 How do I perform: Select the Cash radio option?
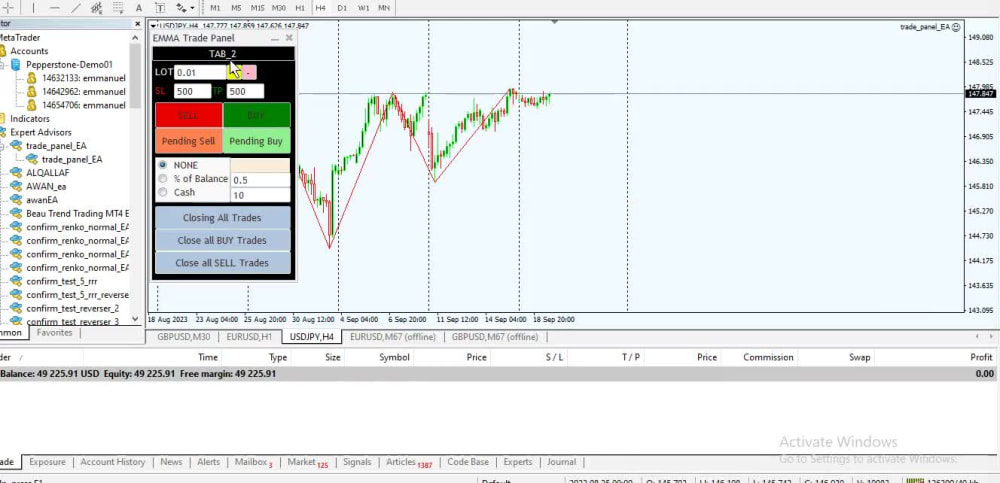tap(163, 192)
